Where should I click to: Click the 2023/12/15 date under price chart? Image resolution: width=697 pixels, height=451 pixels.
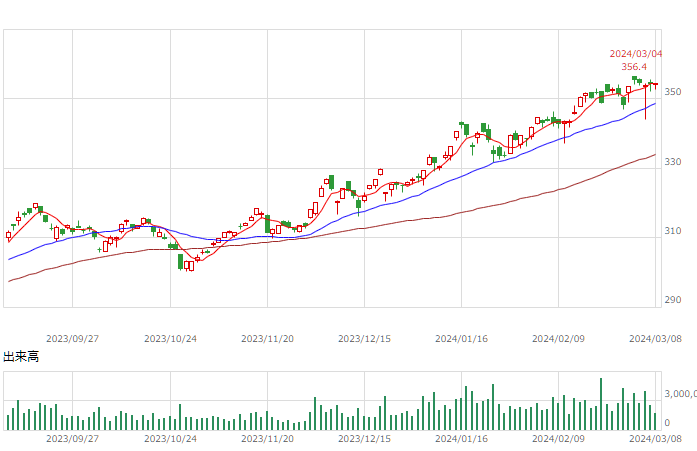(x=364, y=339)
